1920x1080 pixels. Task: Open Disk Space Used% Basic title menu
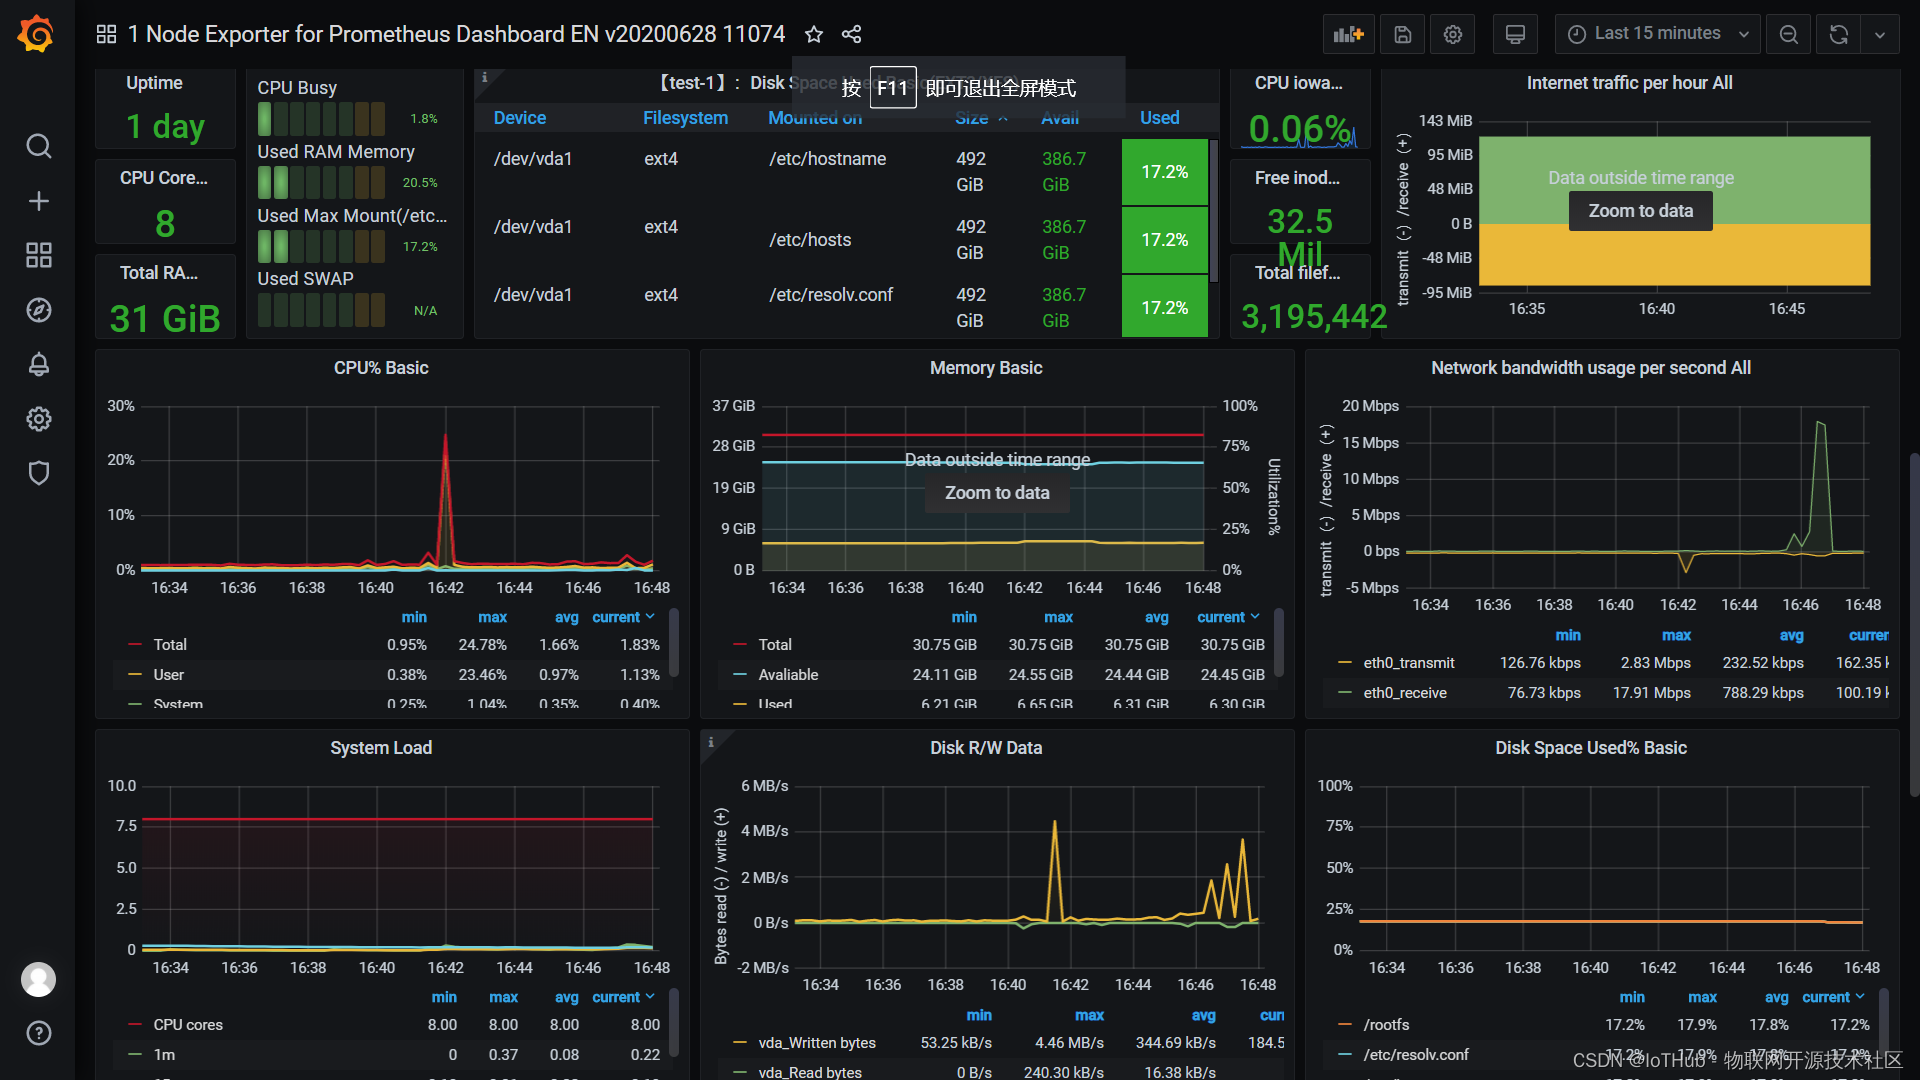click(x=1591, y=748)
